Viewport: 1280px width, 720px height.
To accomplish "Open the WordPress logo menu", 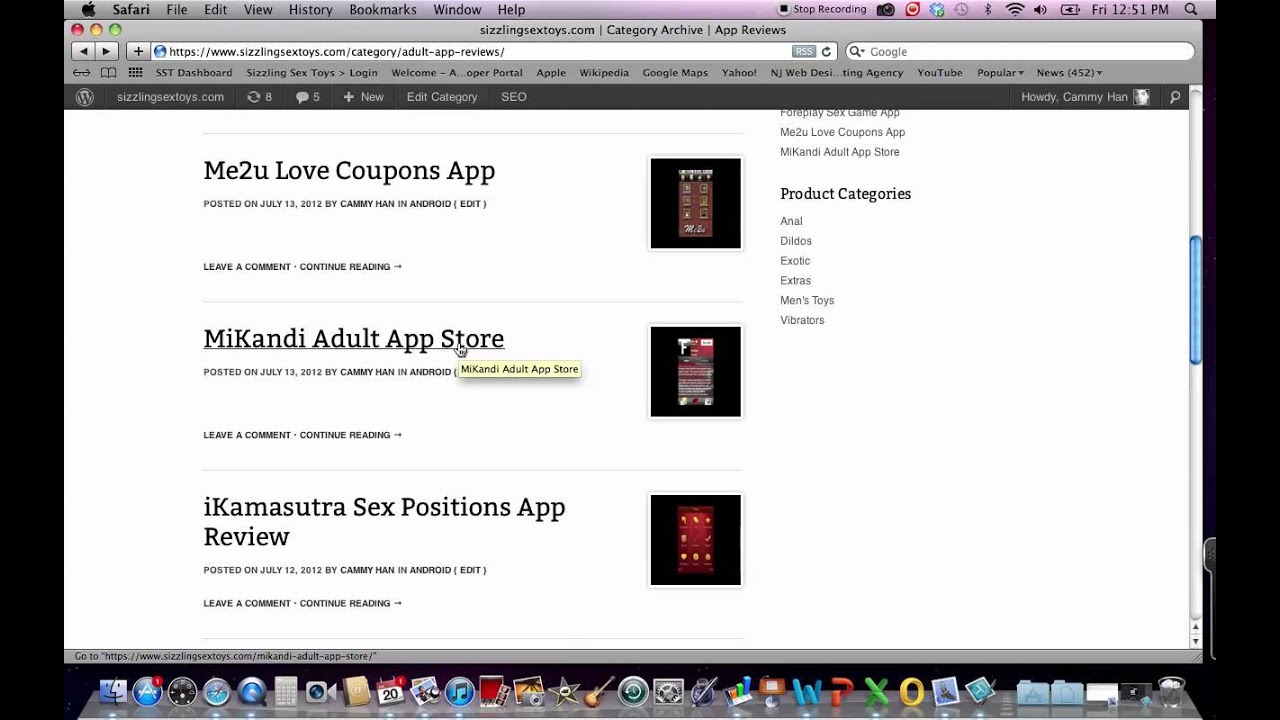I will point(85,97).
